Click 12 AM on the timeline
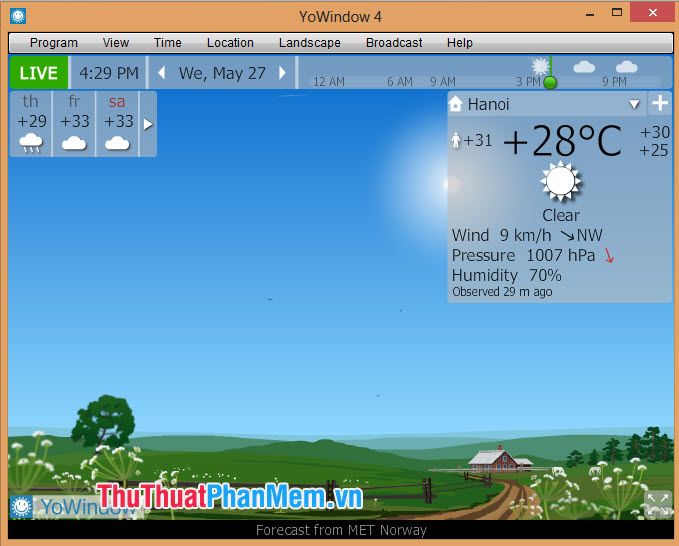Screen dimensions: 679x546 click(329, 82)
